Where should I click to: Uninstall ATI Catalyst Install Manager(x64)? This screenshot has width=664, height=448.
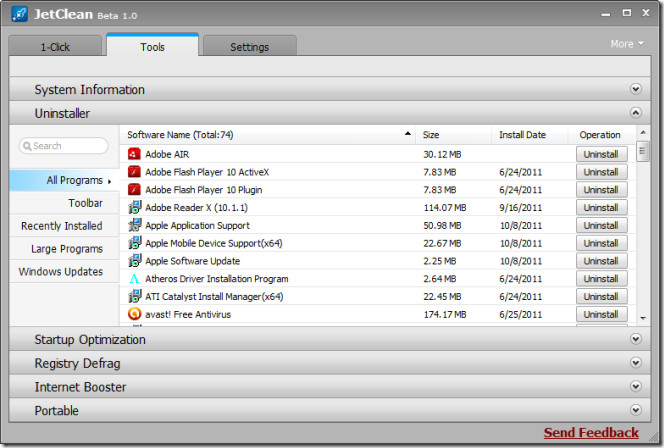(601, 296)
